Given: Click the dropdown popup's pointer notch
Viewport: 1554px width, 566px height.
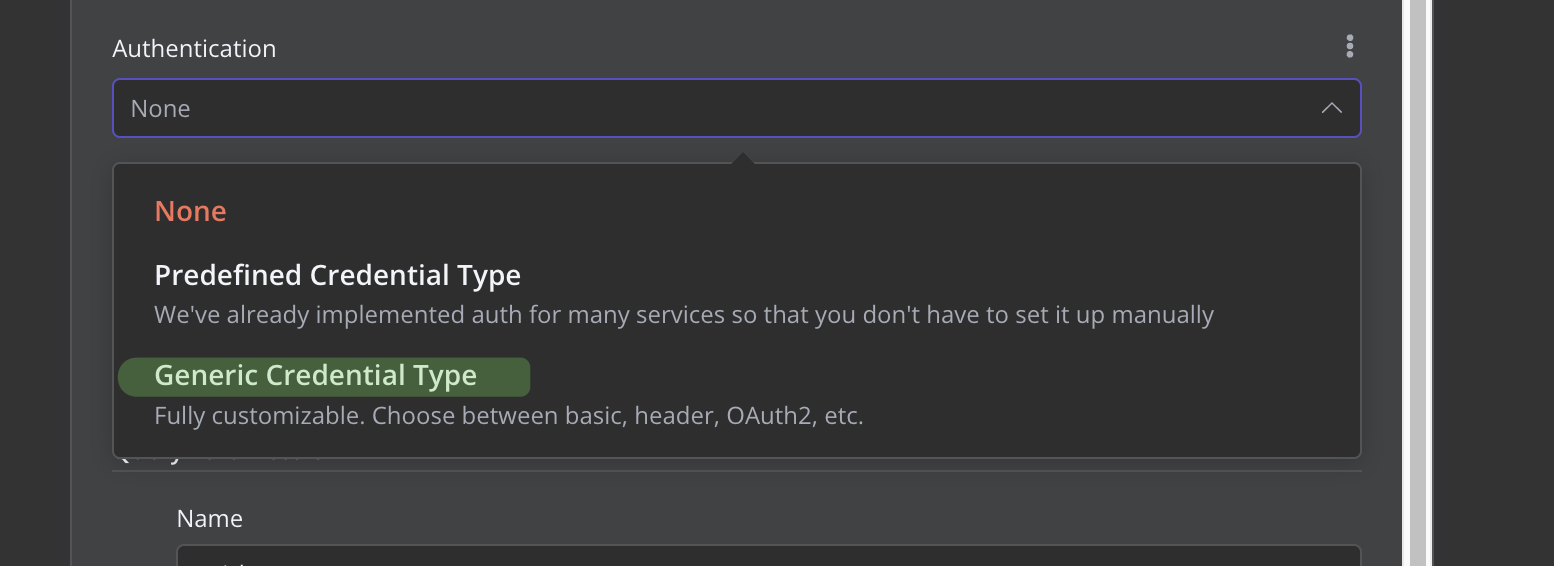Looking at the screenshot, I should (742, 158).
